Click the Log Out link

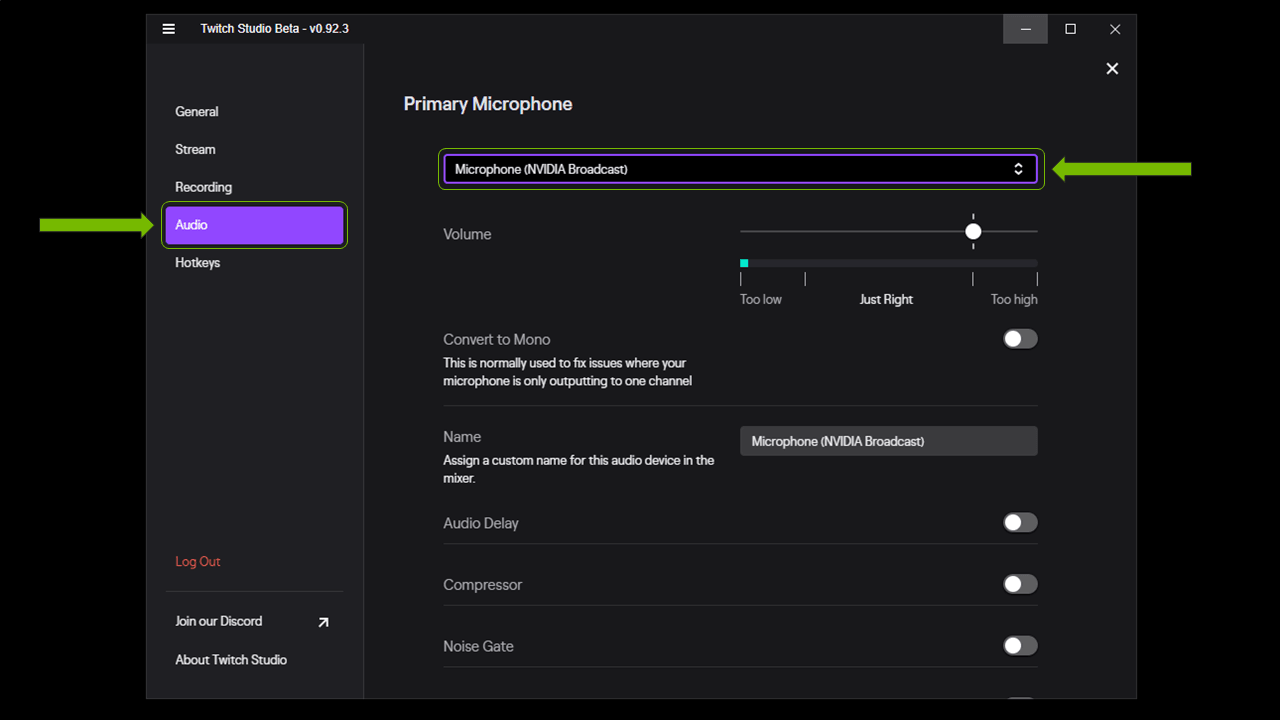point(198,561)
